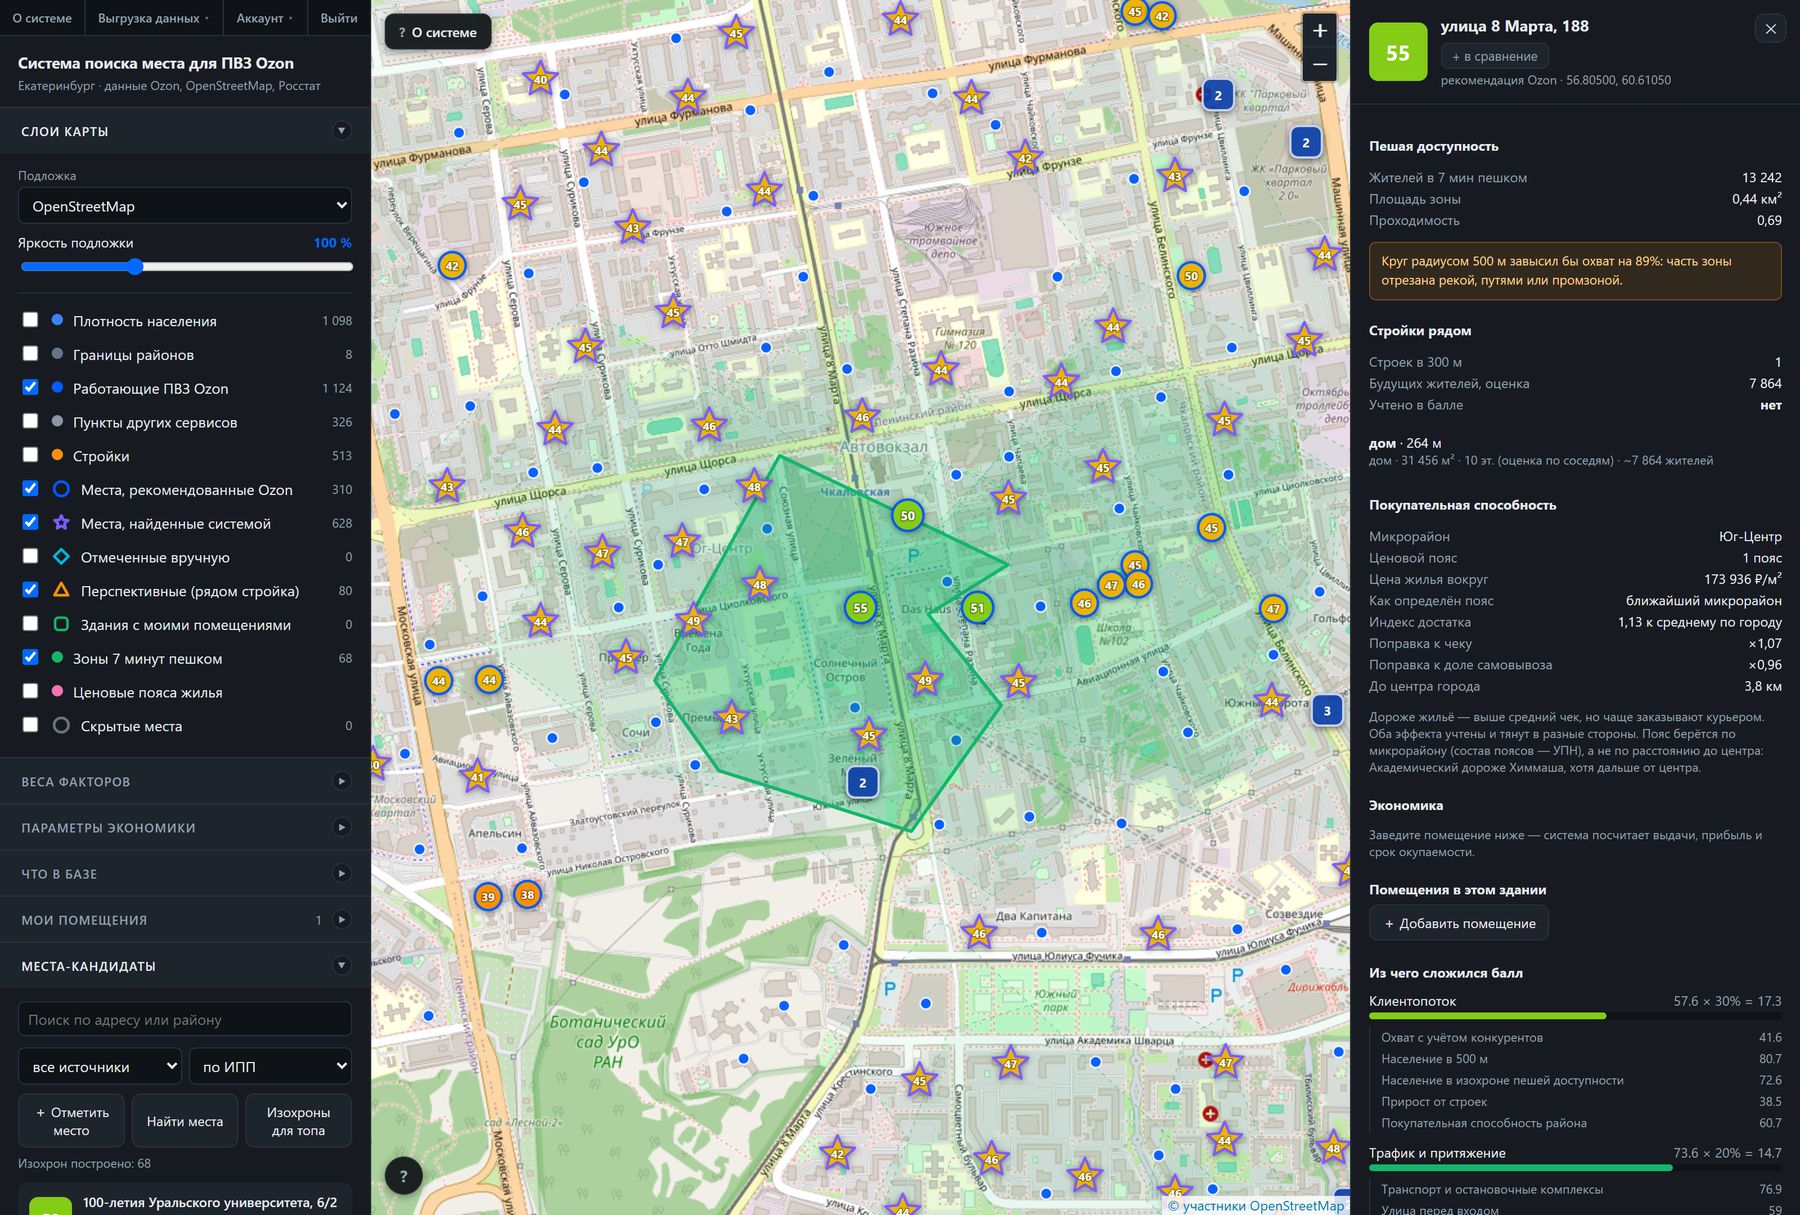
Task: Select the green 51 marker on the map
Action: [977, 608]
